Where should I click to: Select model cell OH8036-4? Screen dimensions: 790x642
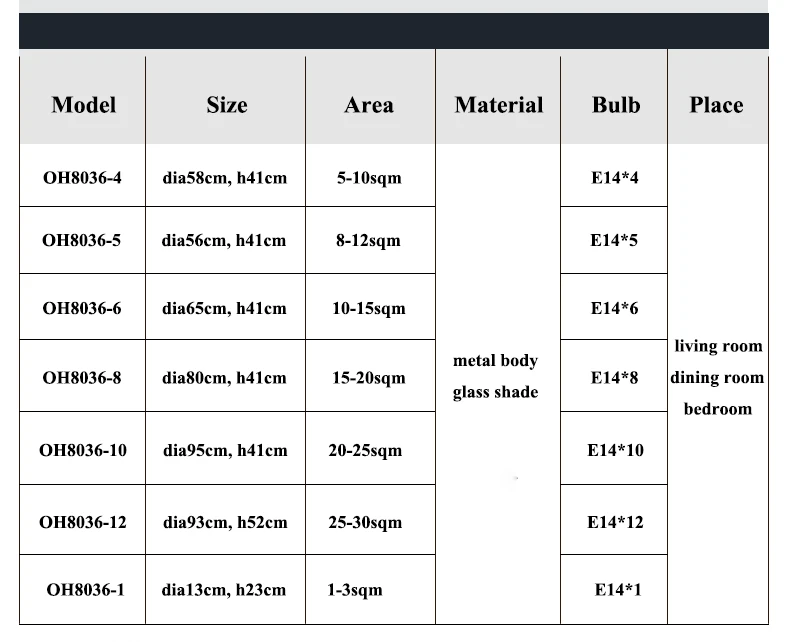(83, 177)
